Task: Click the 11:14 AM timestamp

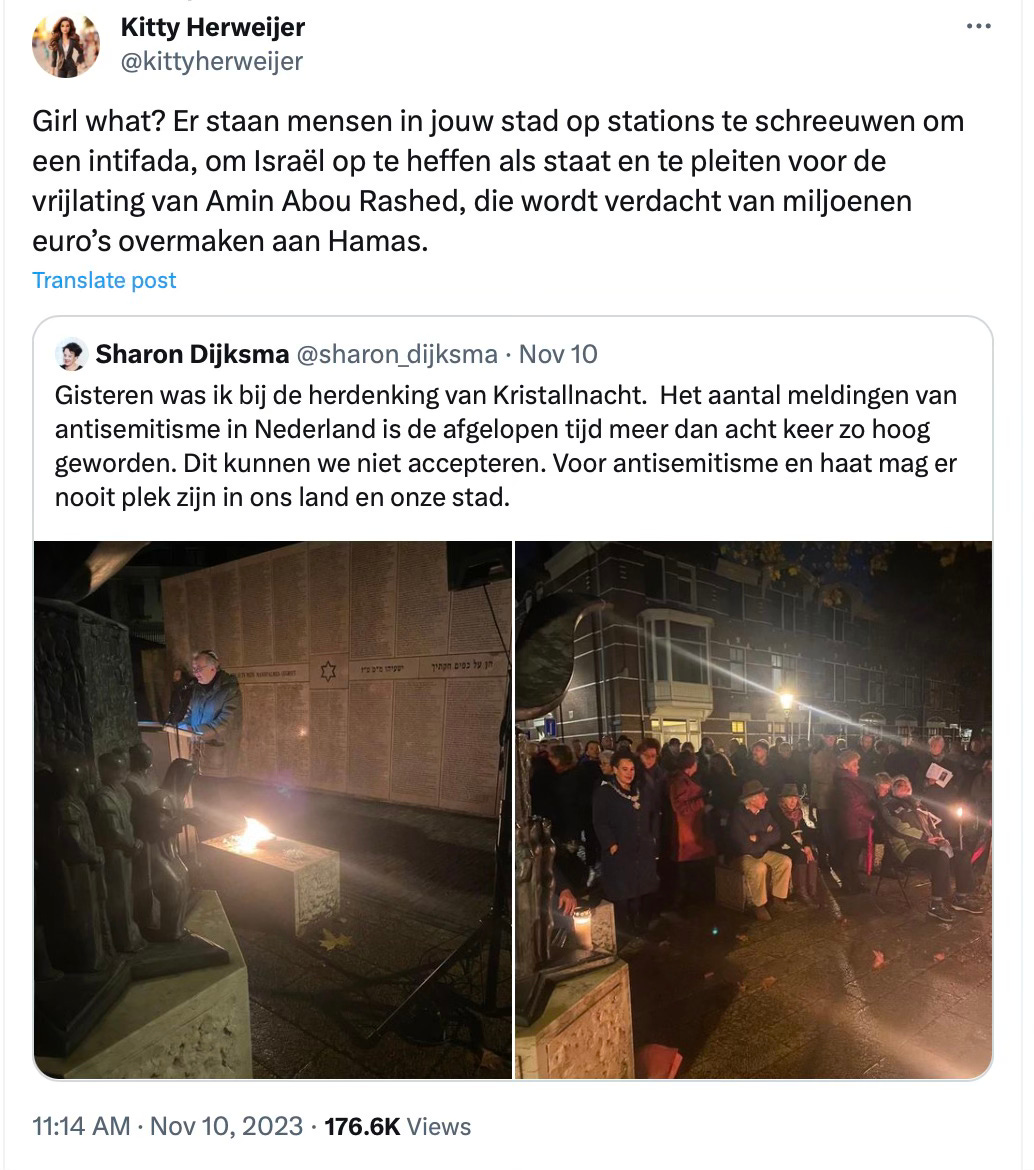Action: pyautogui.click(x=81, y=1126)
